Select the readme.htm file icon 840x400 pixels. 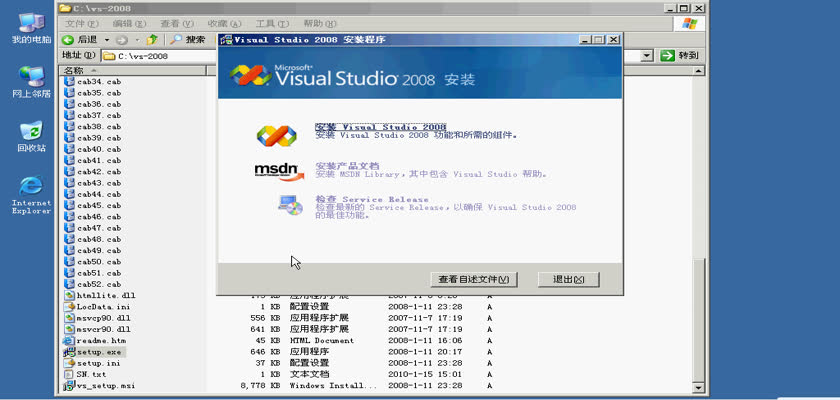[x=69, y=340]
